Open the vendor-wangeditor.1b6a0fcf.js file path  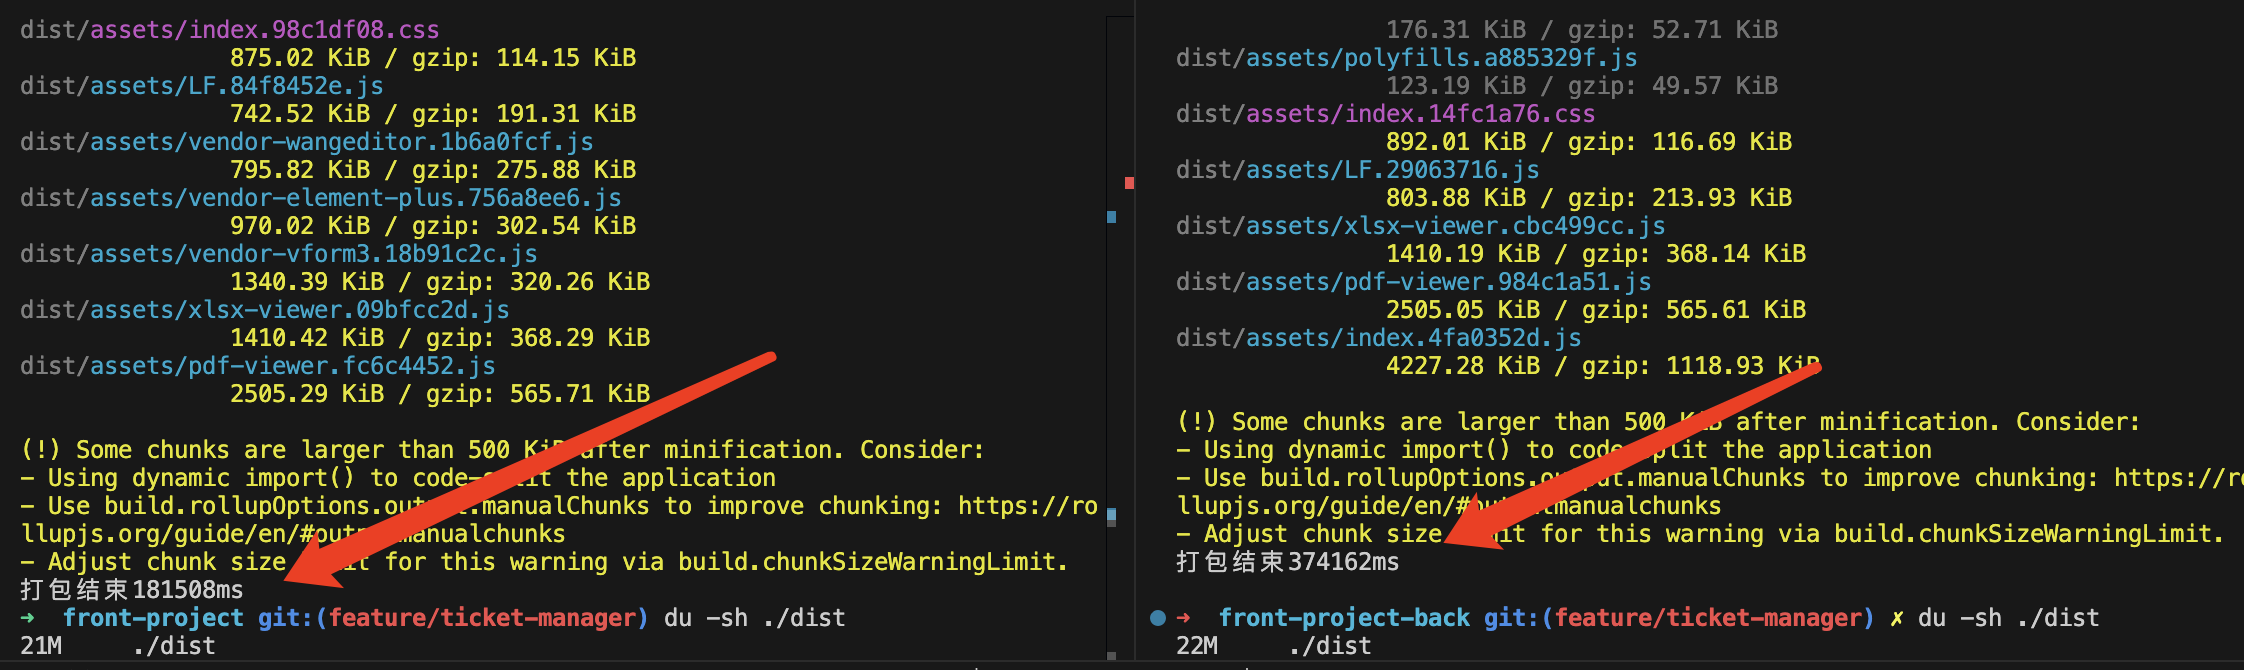coord(306,142)
